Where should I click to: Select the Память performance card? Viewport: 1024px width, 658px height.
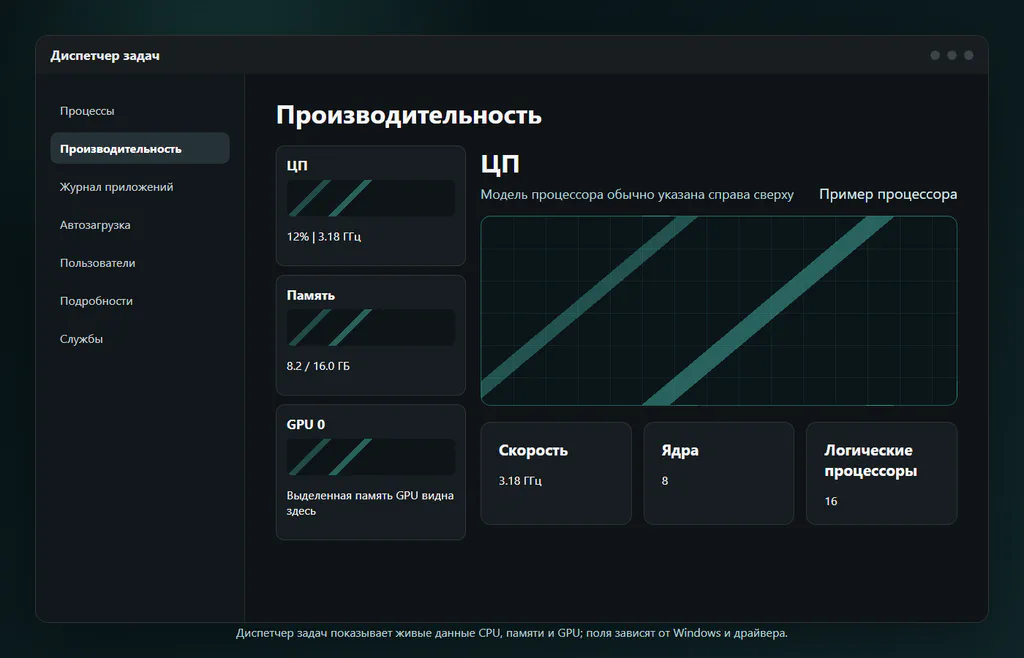[371, 335]
